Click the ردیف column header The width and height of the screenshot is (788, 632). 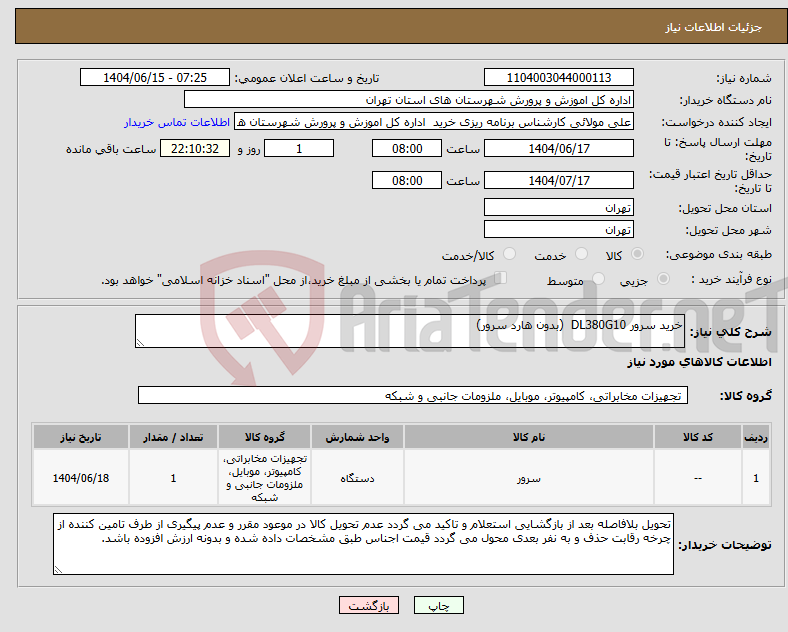pyautogui.click(x=756, y=437)
